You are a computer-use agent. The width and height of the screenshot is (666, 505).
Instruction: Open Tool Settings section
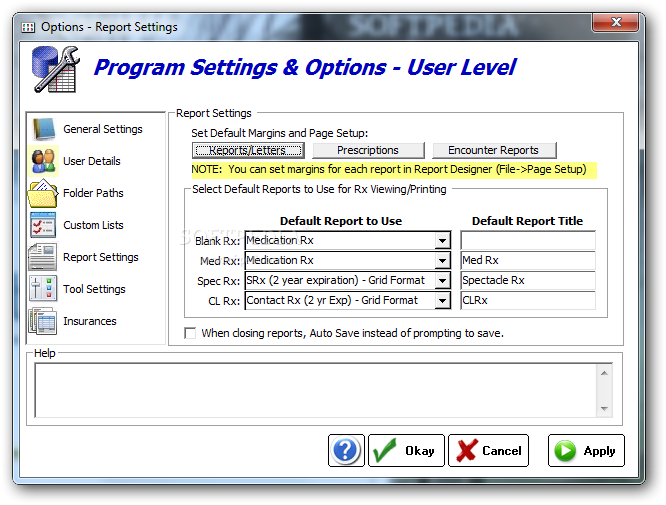tap(94, 289)
